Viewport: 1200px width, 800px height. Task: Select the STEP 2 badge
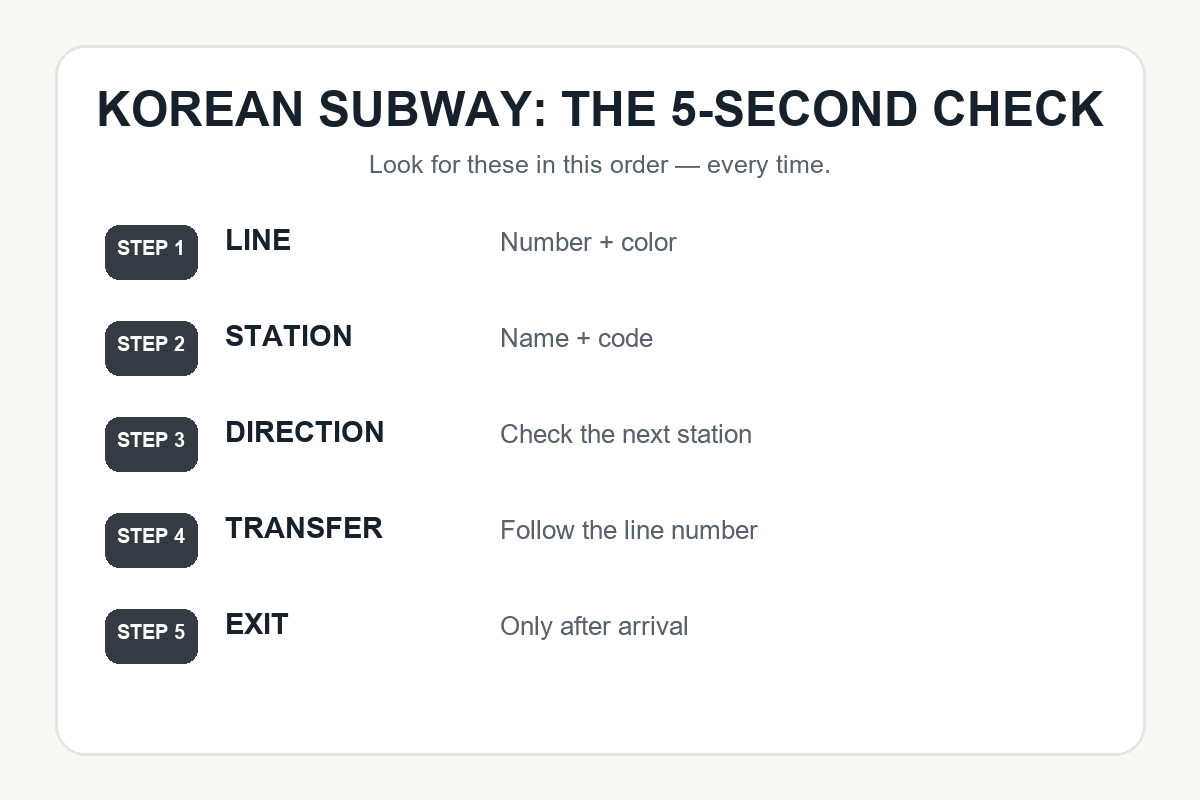coord(151,348)
